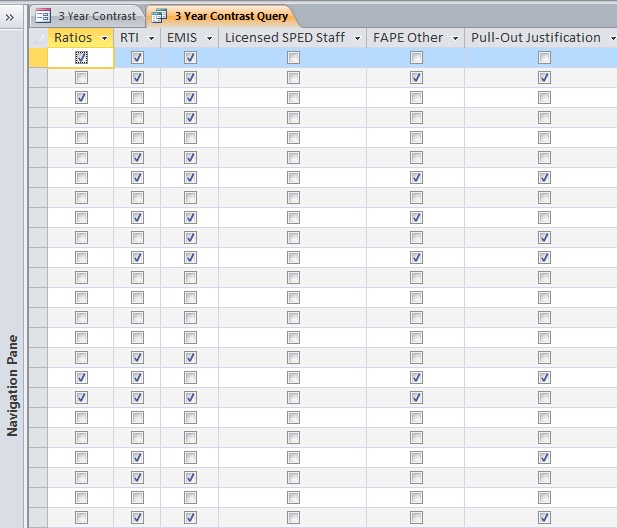
Task: Select the FAPE Other column header
Action: click(x=416, y=38)
